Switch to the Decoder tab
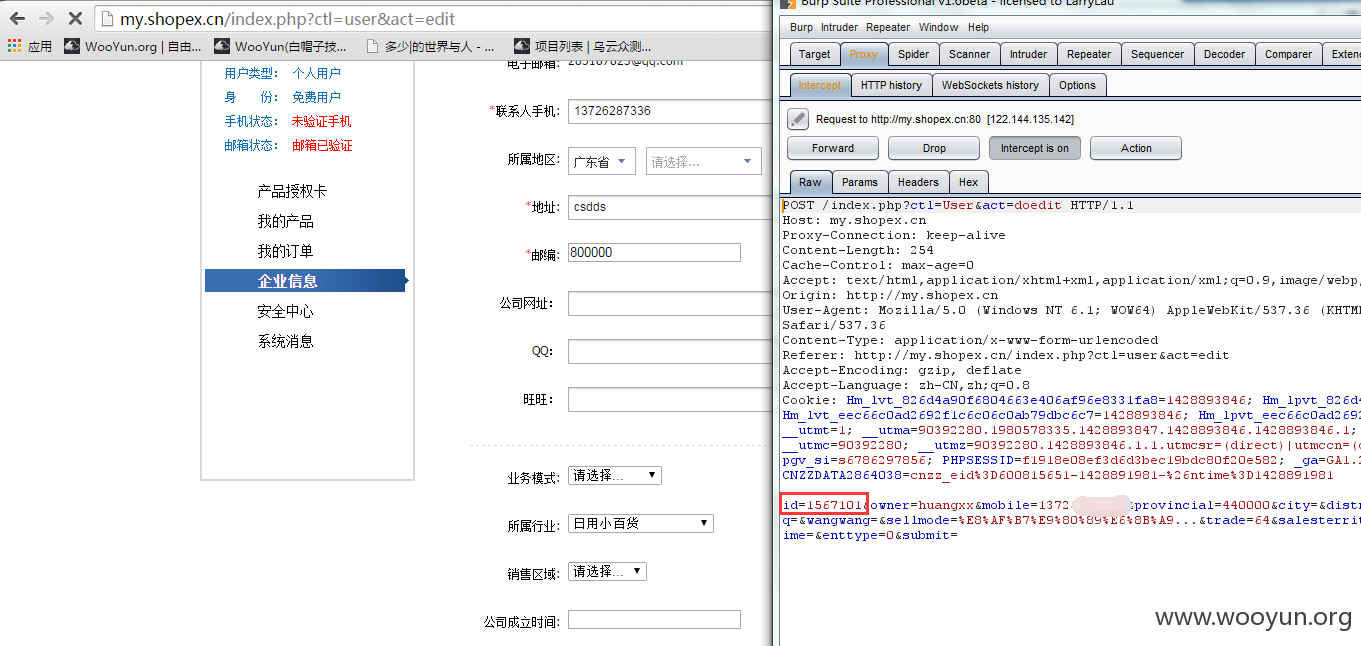 (x=1224, y=54)
